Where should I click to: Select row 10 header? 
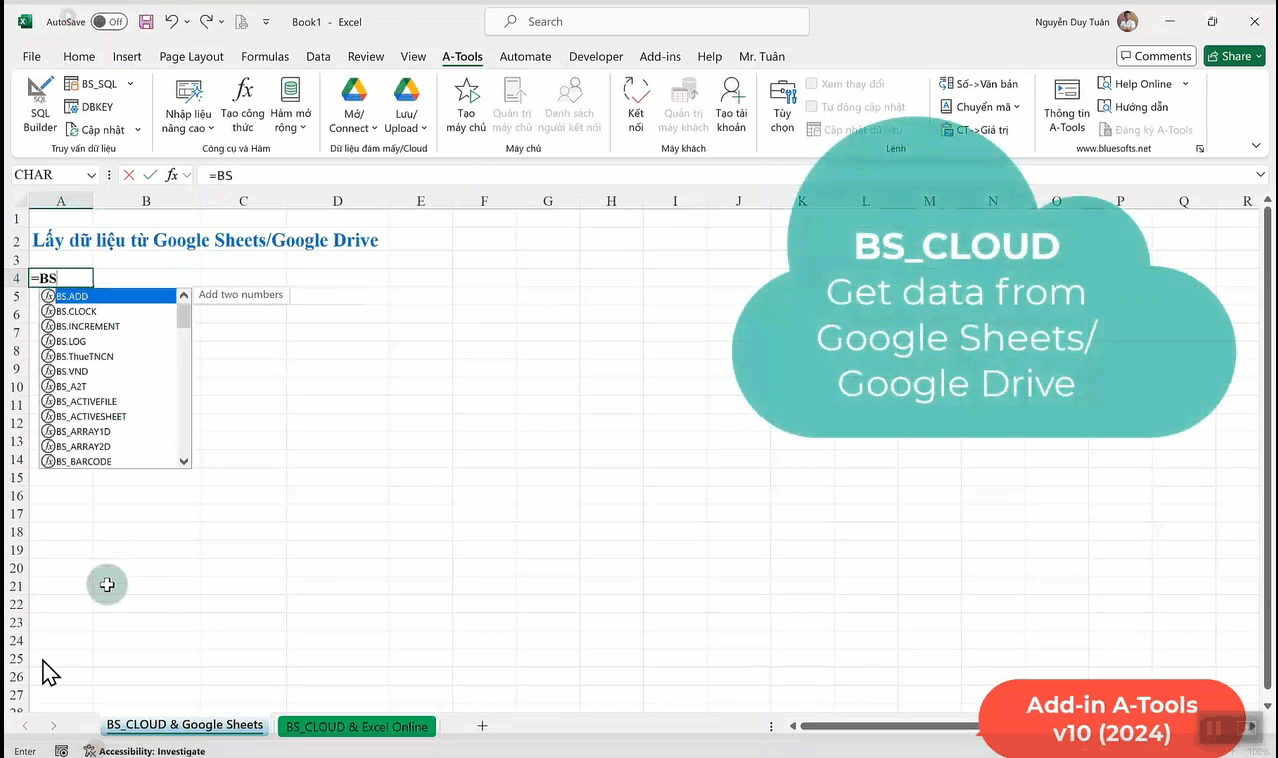click(x=15, y=388)
